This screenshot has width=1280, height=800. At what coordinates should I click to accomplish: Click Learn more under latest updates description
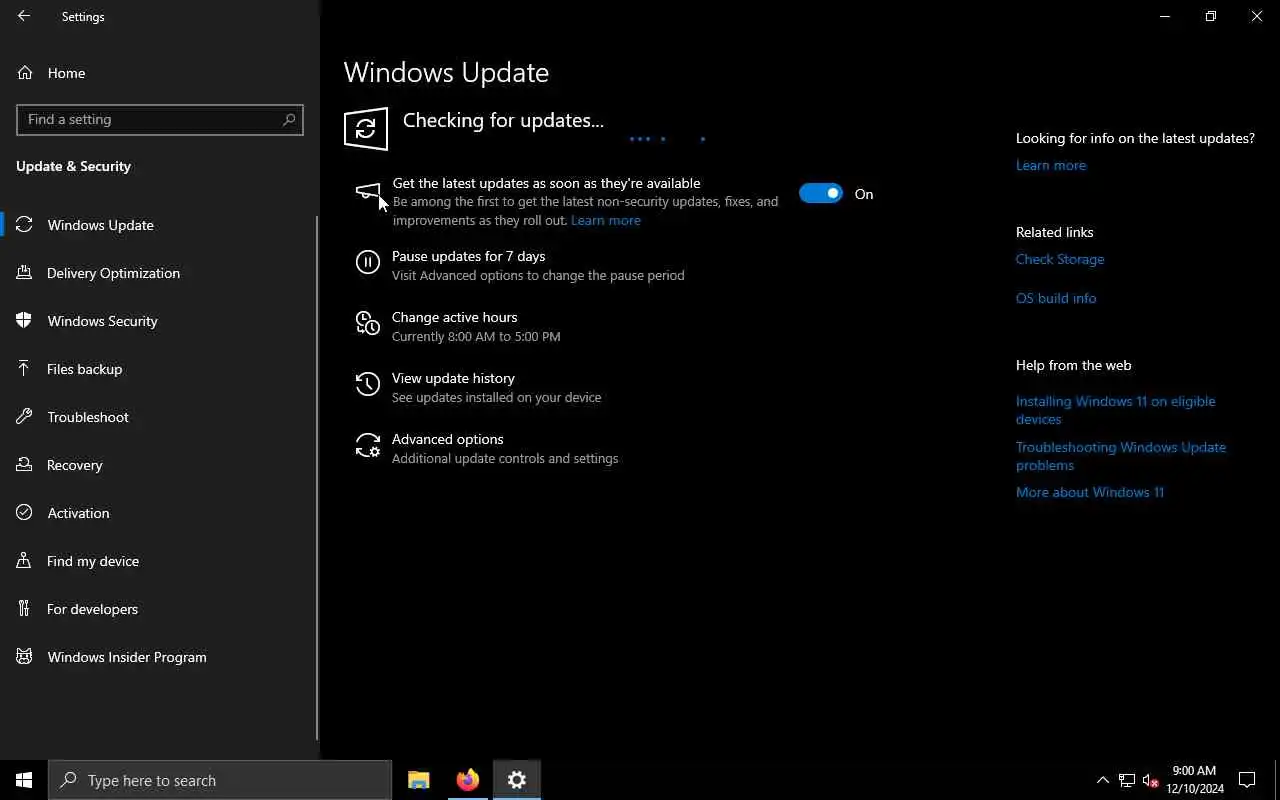[606, 220]
